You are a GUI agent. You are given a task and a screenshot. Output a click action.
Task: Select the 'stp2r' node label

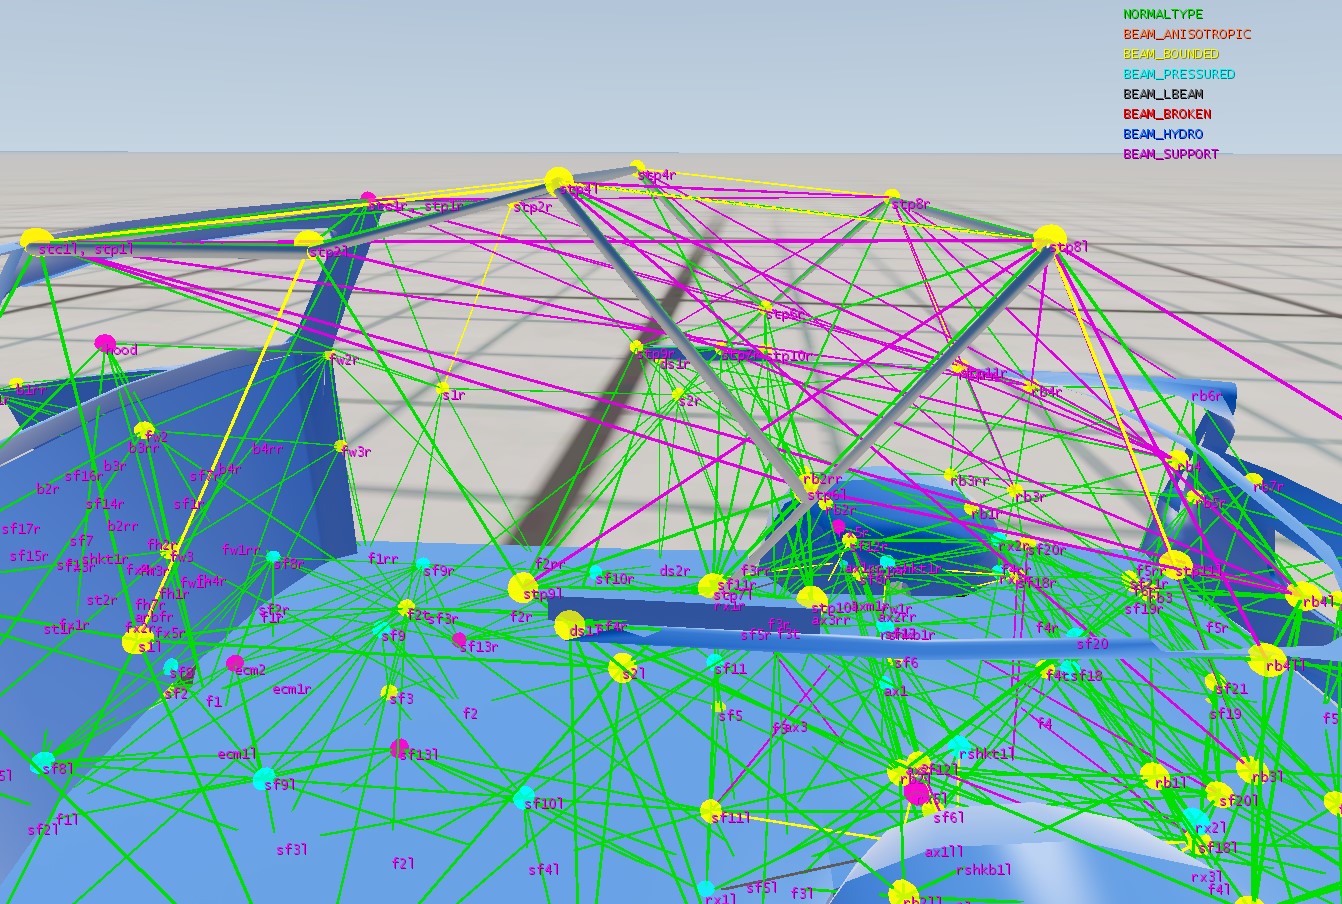tap(532, 207)
